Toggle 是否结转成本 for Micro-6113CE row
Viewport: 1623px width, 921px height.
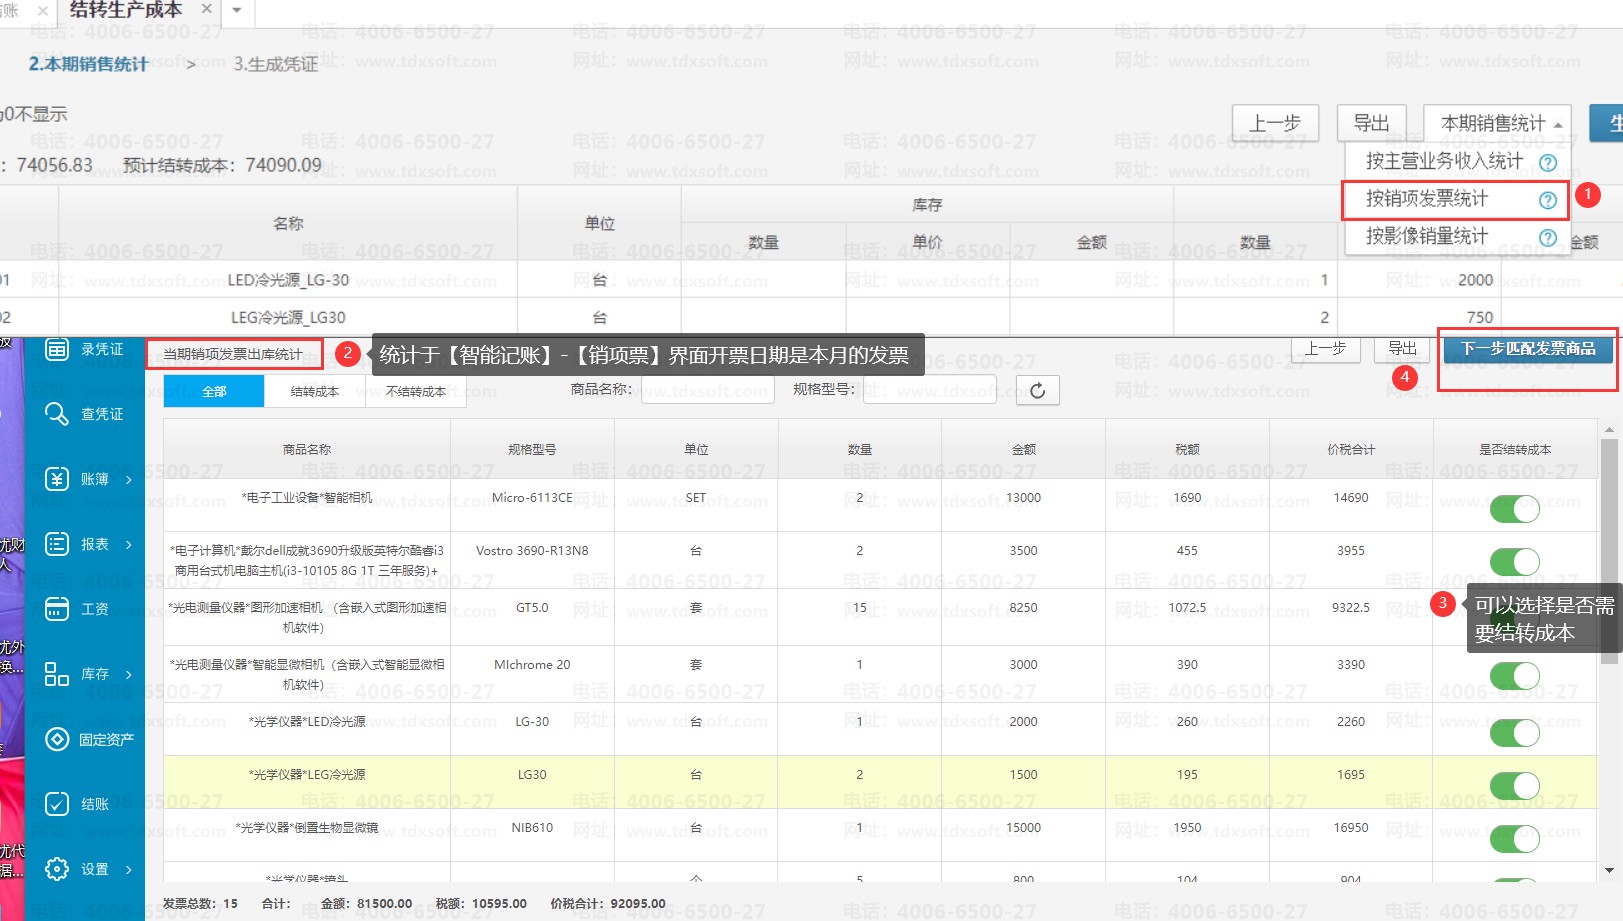(1514, 509)
